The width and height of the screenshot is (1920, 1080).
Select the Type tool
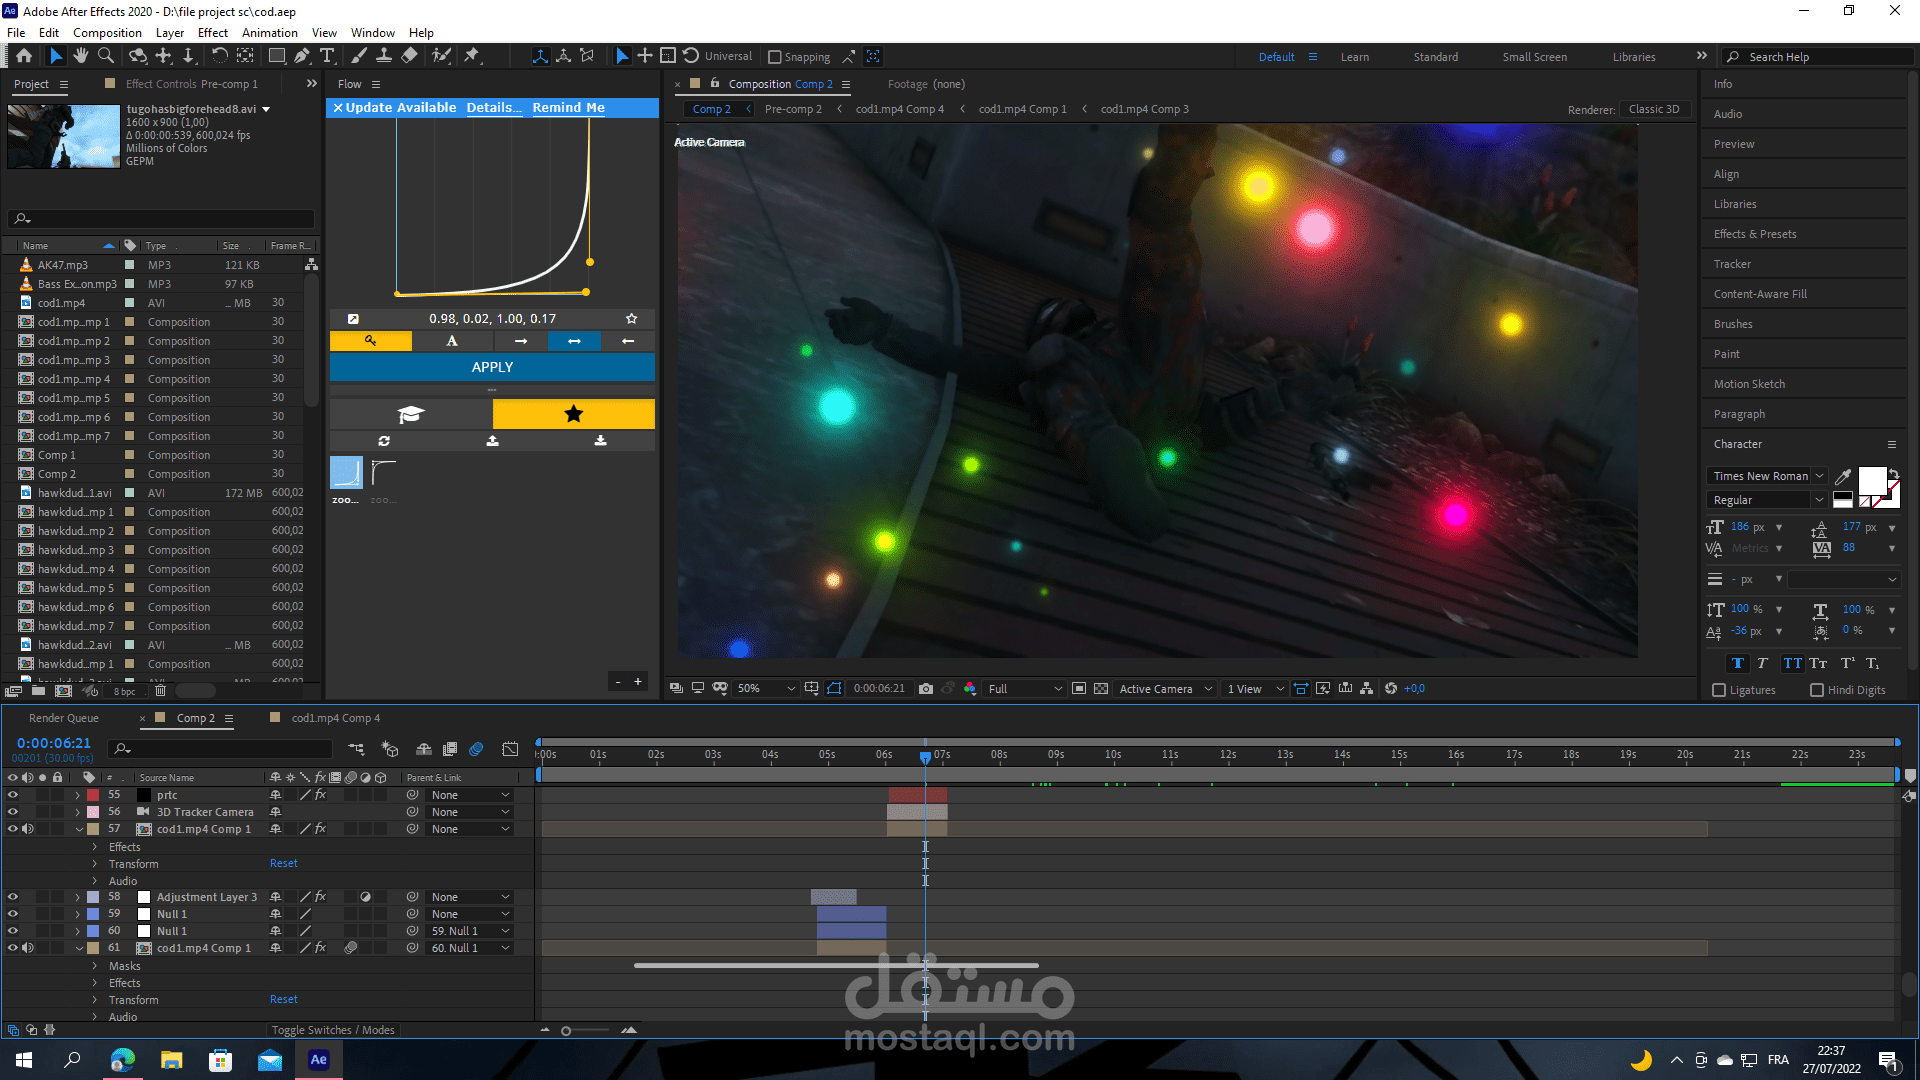(x=327, y=56)
